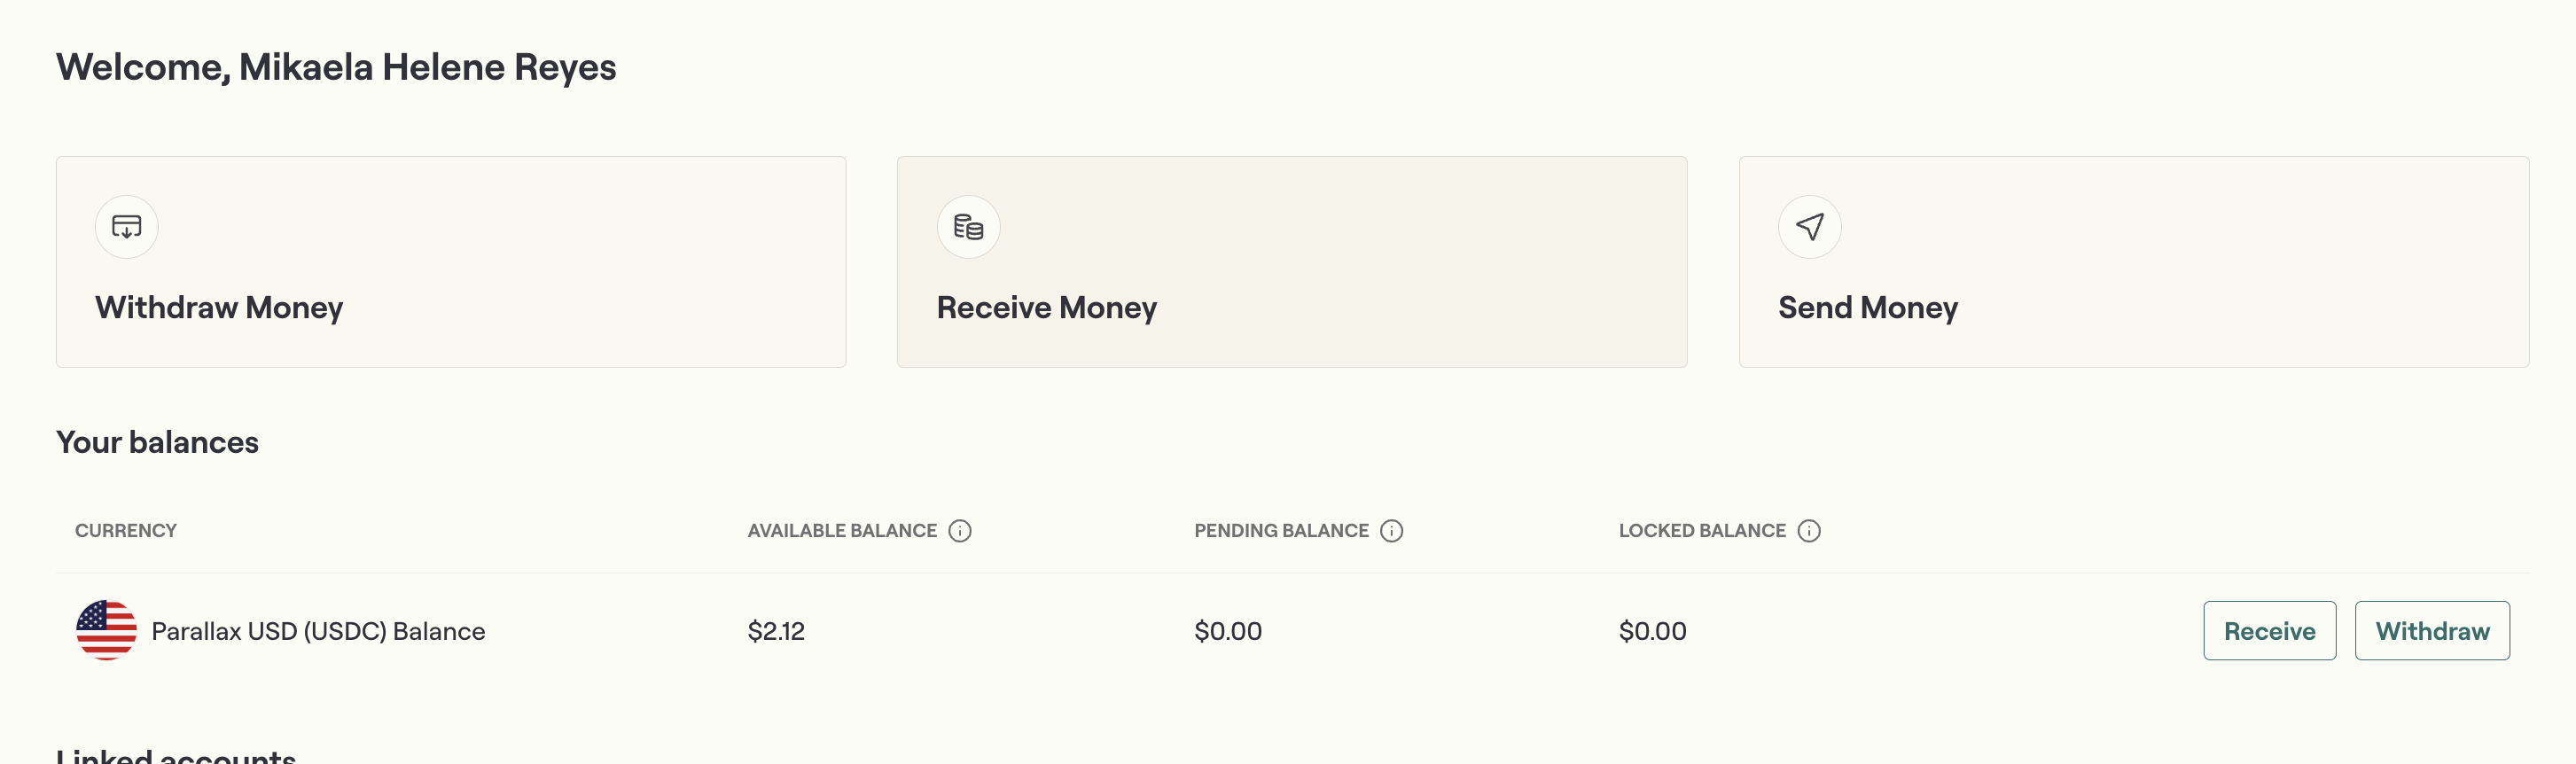Click the info icon beside Pending Balance
The width and height of the screenshot is (2576, 764).
point(1391,531)
